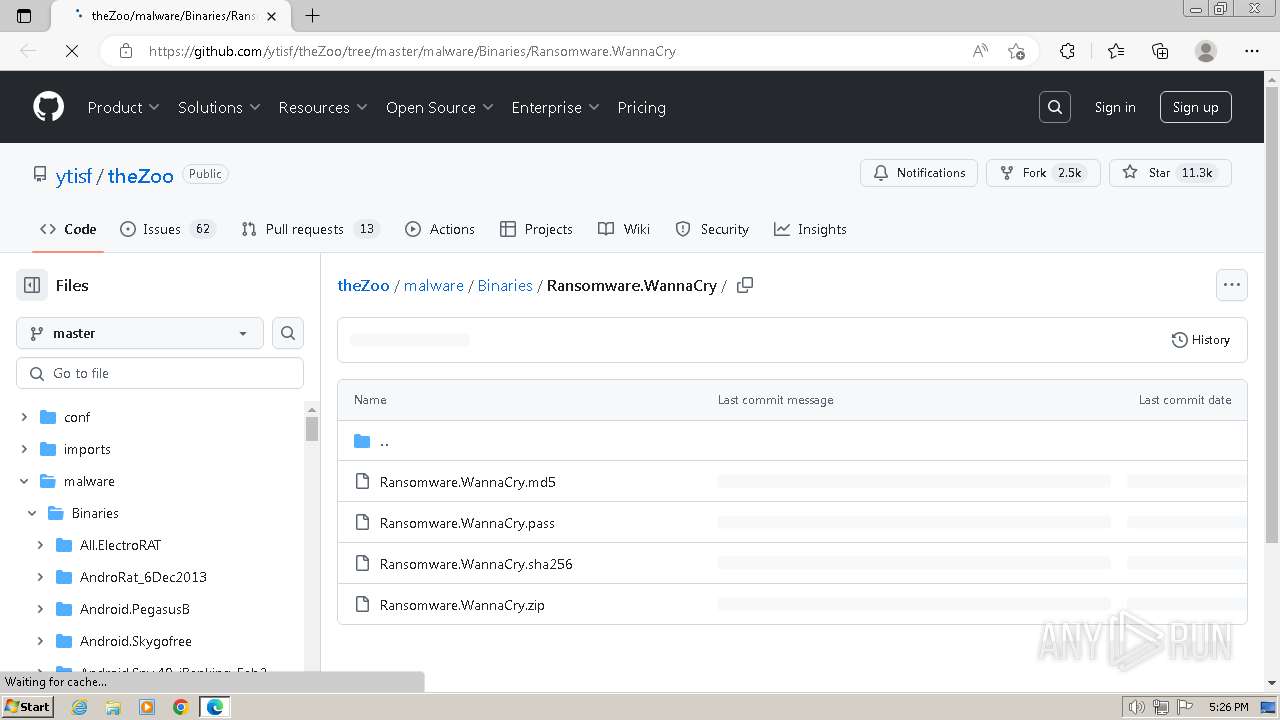The image size is (1280, 720).
Task: Open the browser tab actions icon
Action: click(x=24, y=15)
